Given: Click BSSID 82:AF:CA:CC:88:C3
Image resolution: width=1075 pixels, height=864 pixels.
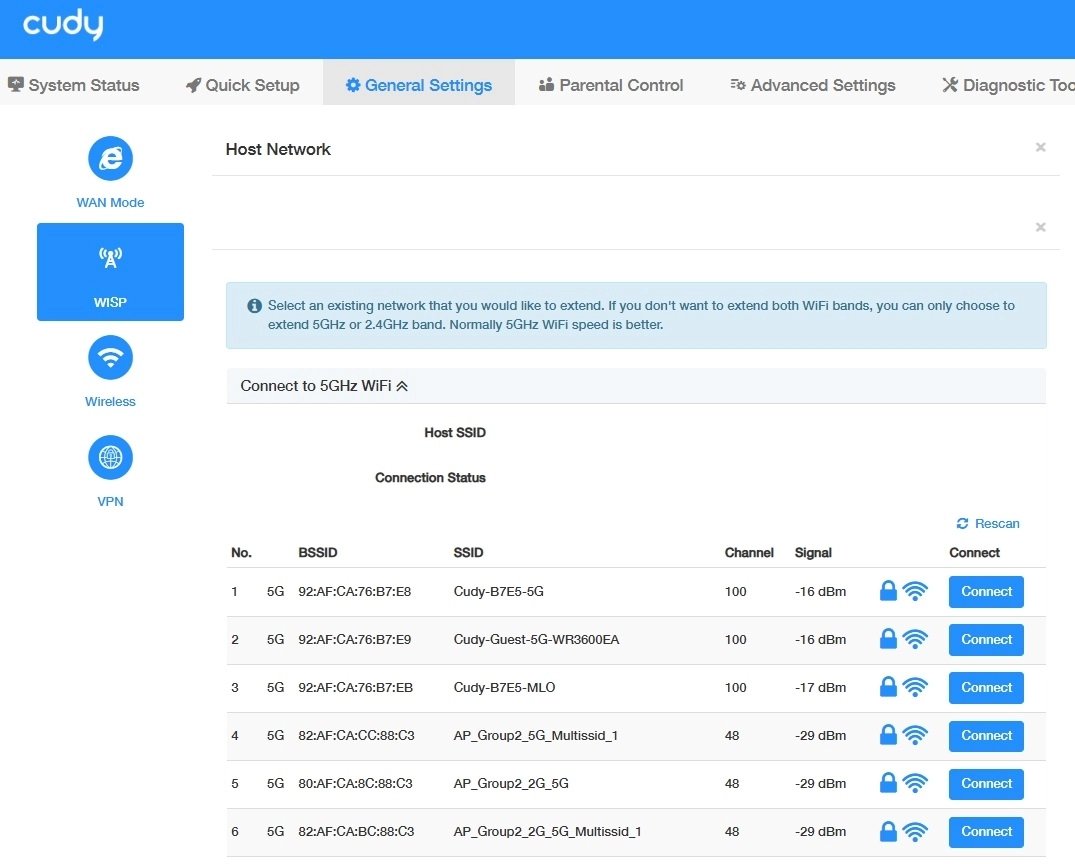Looking at the screenshot, I should pyautogui.click(x=356, y=736).
